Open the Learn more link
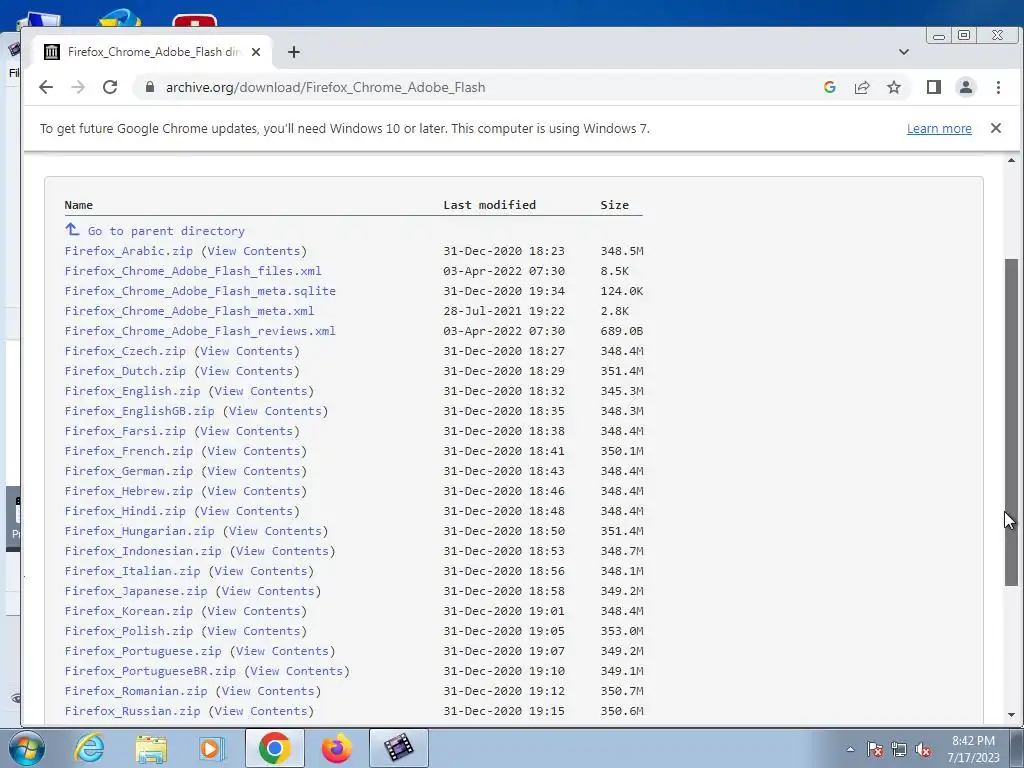This screenshot has width=1024, height=768. point(939,129)
